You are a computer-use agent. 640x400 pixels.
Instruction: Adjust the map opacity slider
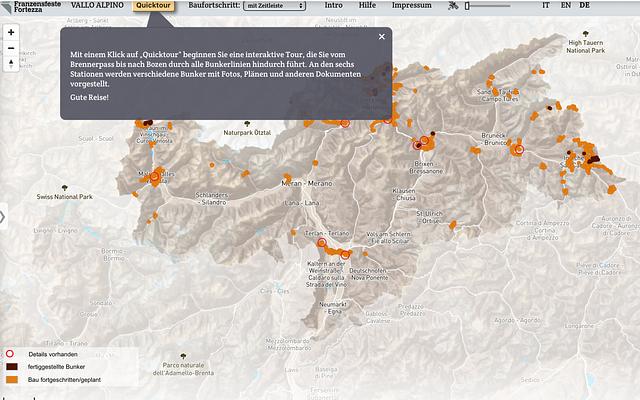tap(488, 6)
